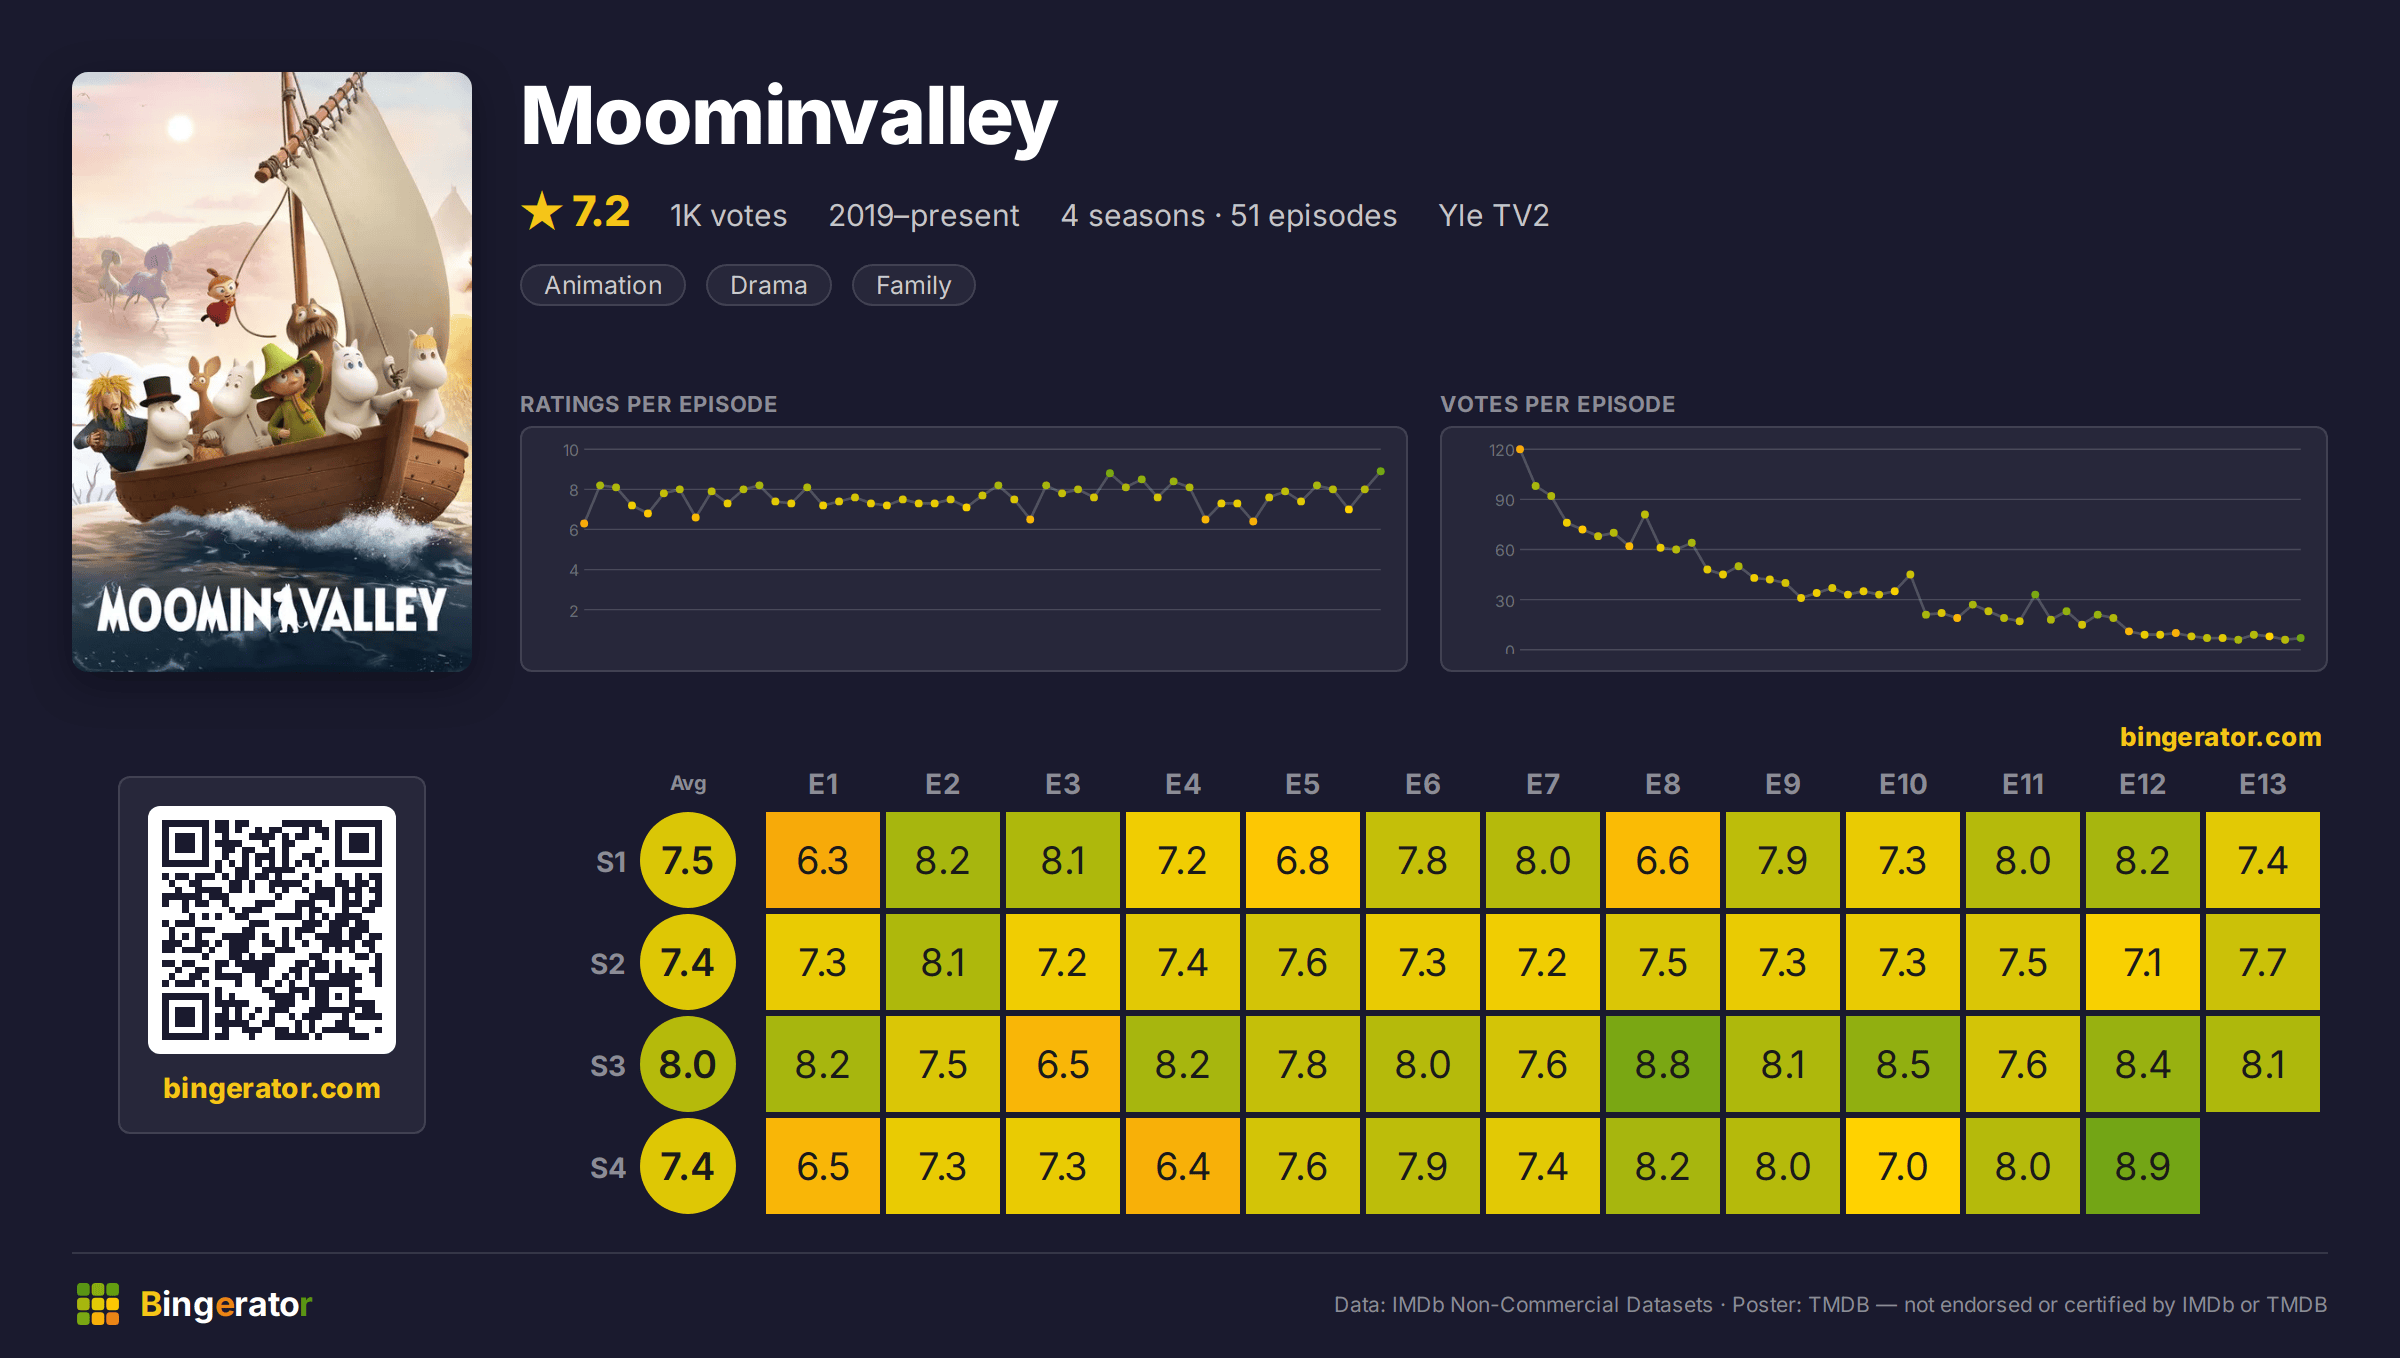Viewport: 2400px width, 1358px height.
Task: Click the Ratings Per Episode chart
Action: (964, 549)
